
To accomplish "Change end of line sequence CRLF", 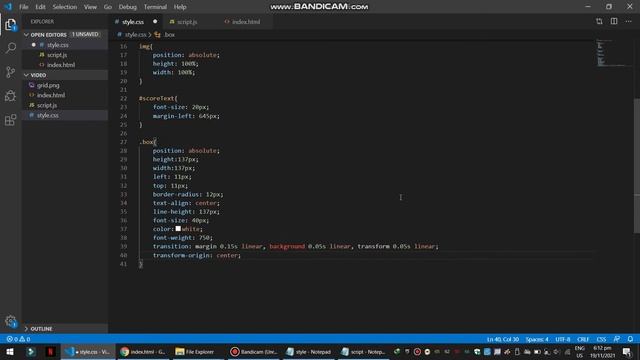I will click(583, 339).
